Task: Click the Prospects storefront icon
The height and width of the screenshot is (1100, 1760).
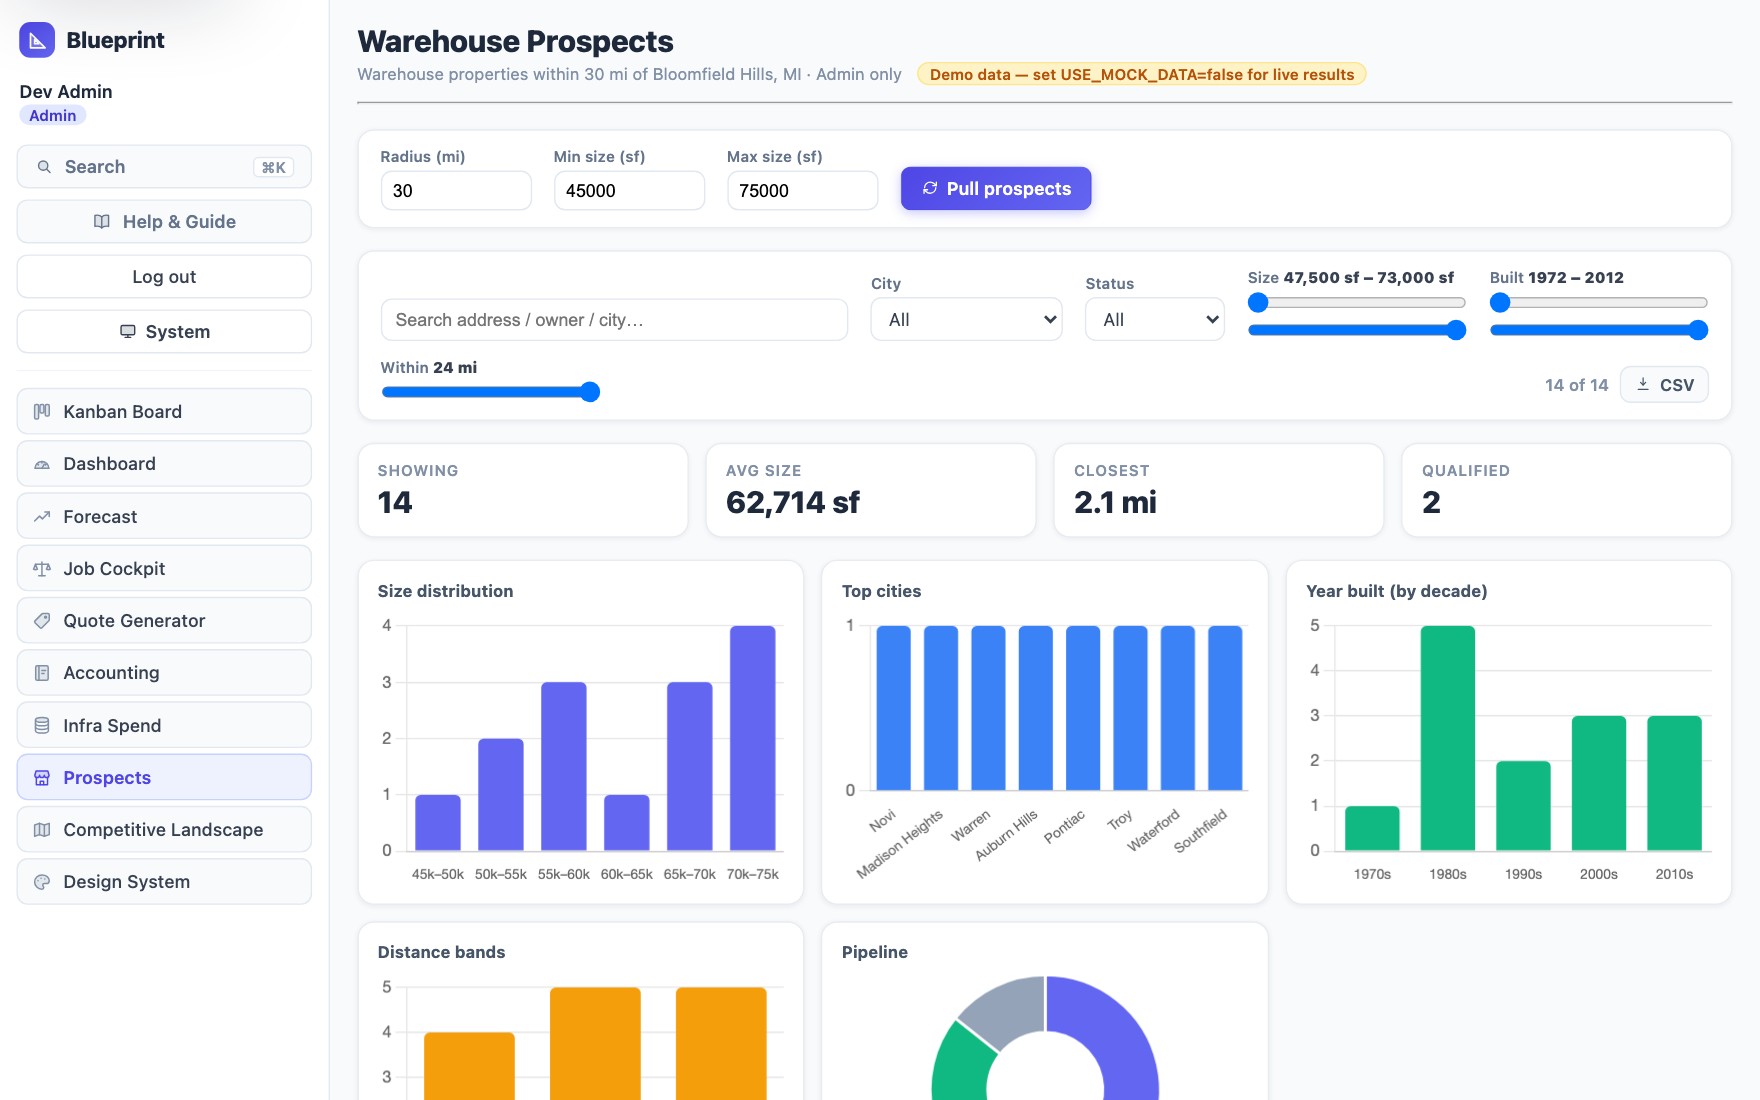Action: tap(42, 778)
